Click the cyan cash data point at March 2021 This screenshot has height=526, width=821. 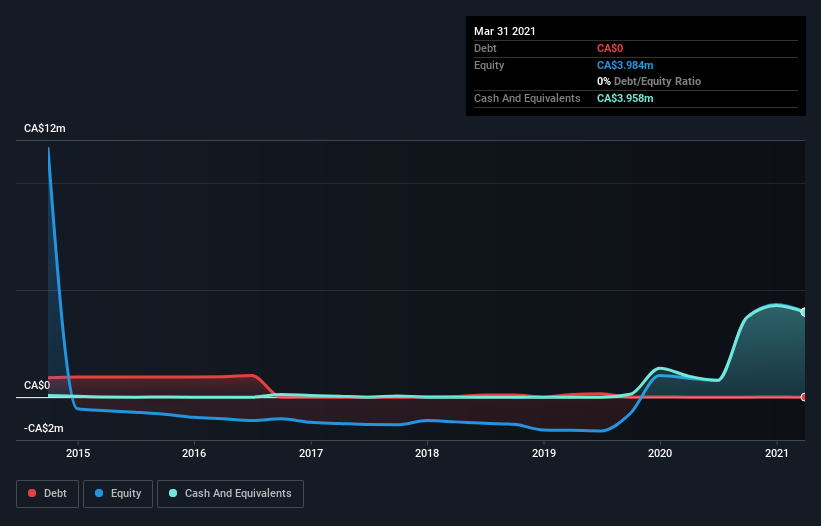[804, 312]
